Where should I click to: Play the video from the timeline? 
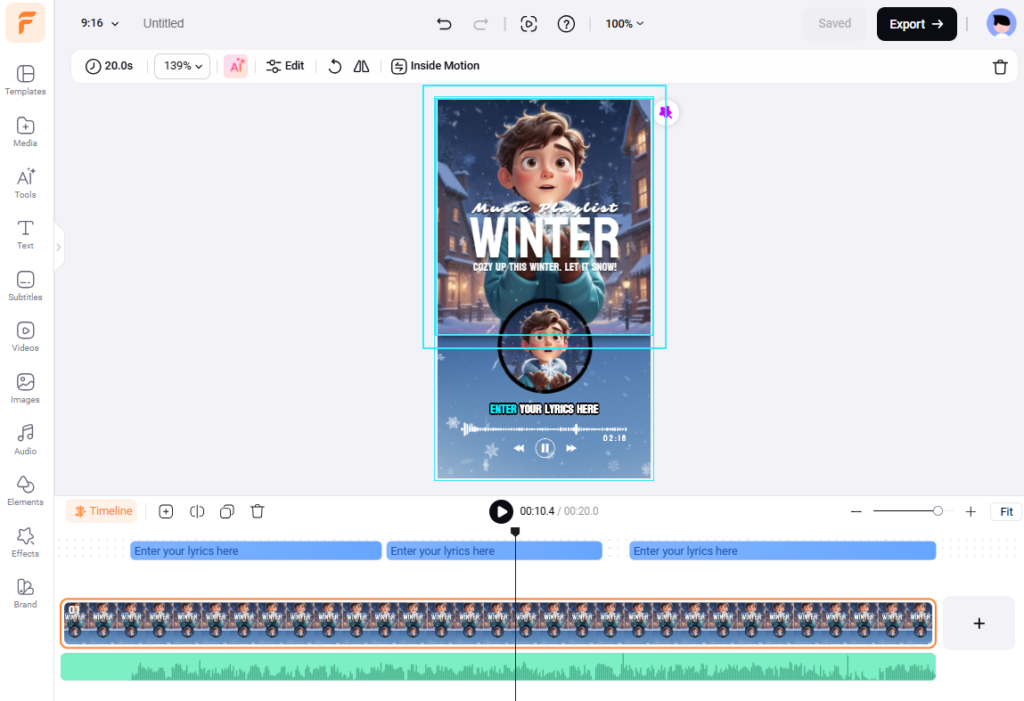(x=501, y=511)
